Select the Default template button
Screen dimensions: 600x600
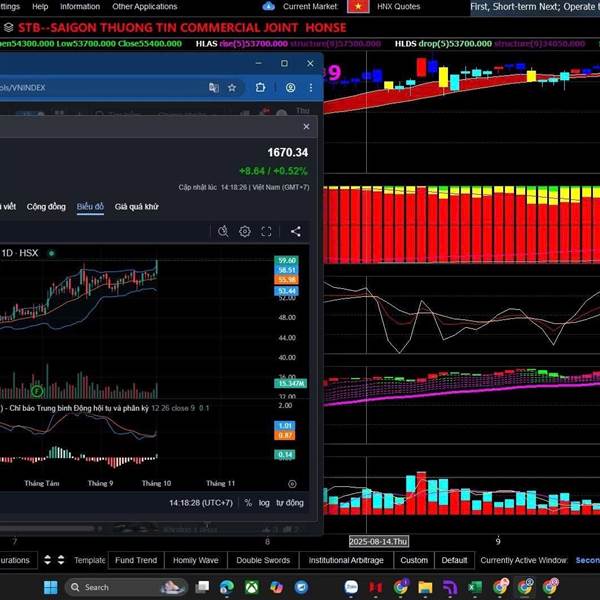click(454, 560)
